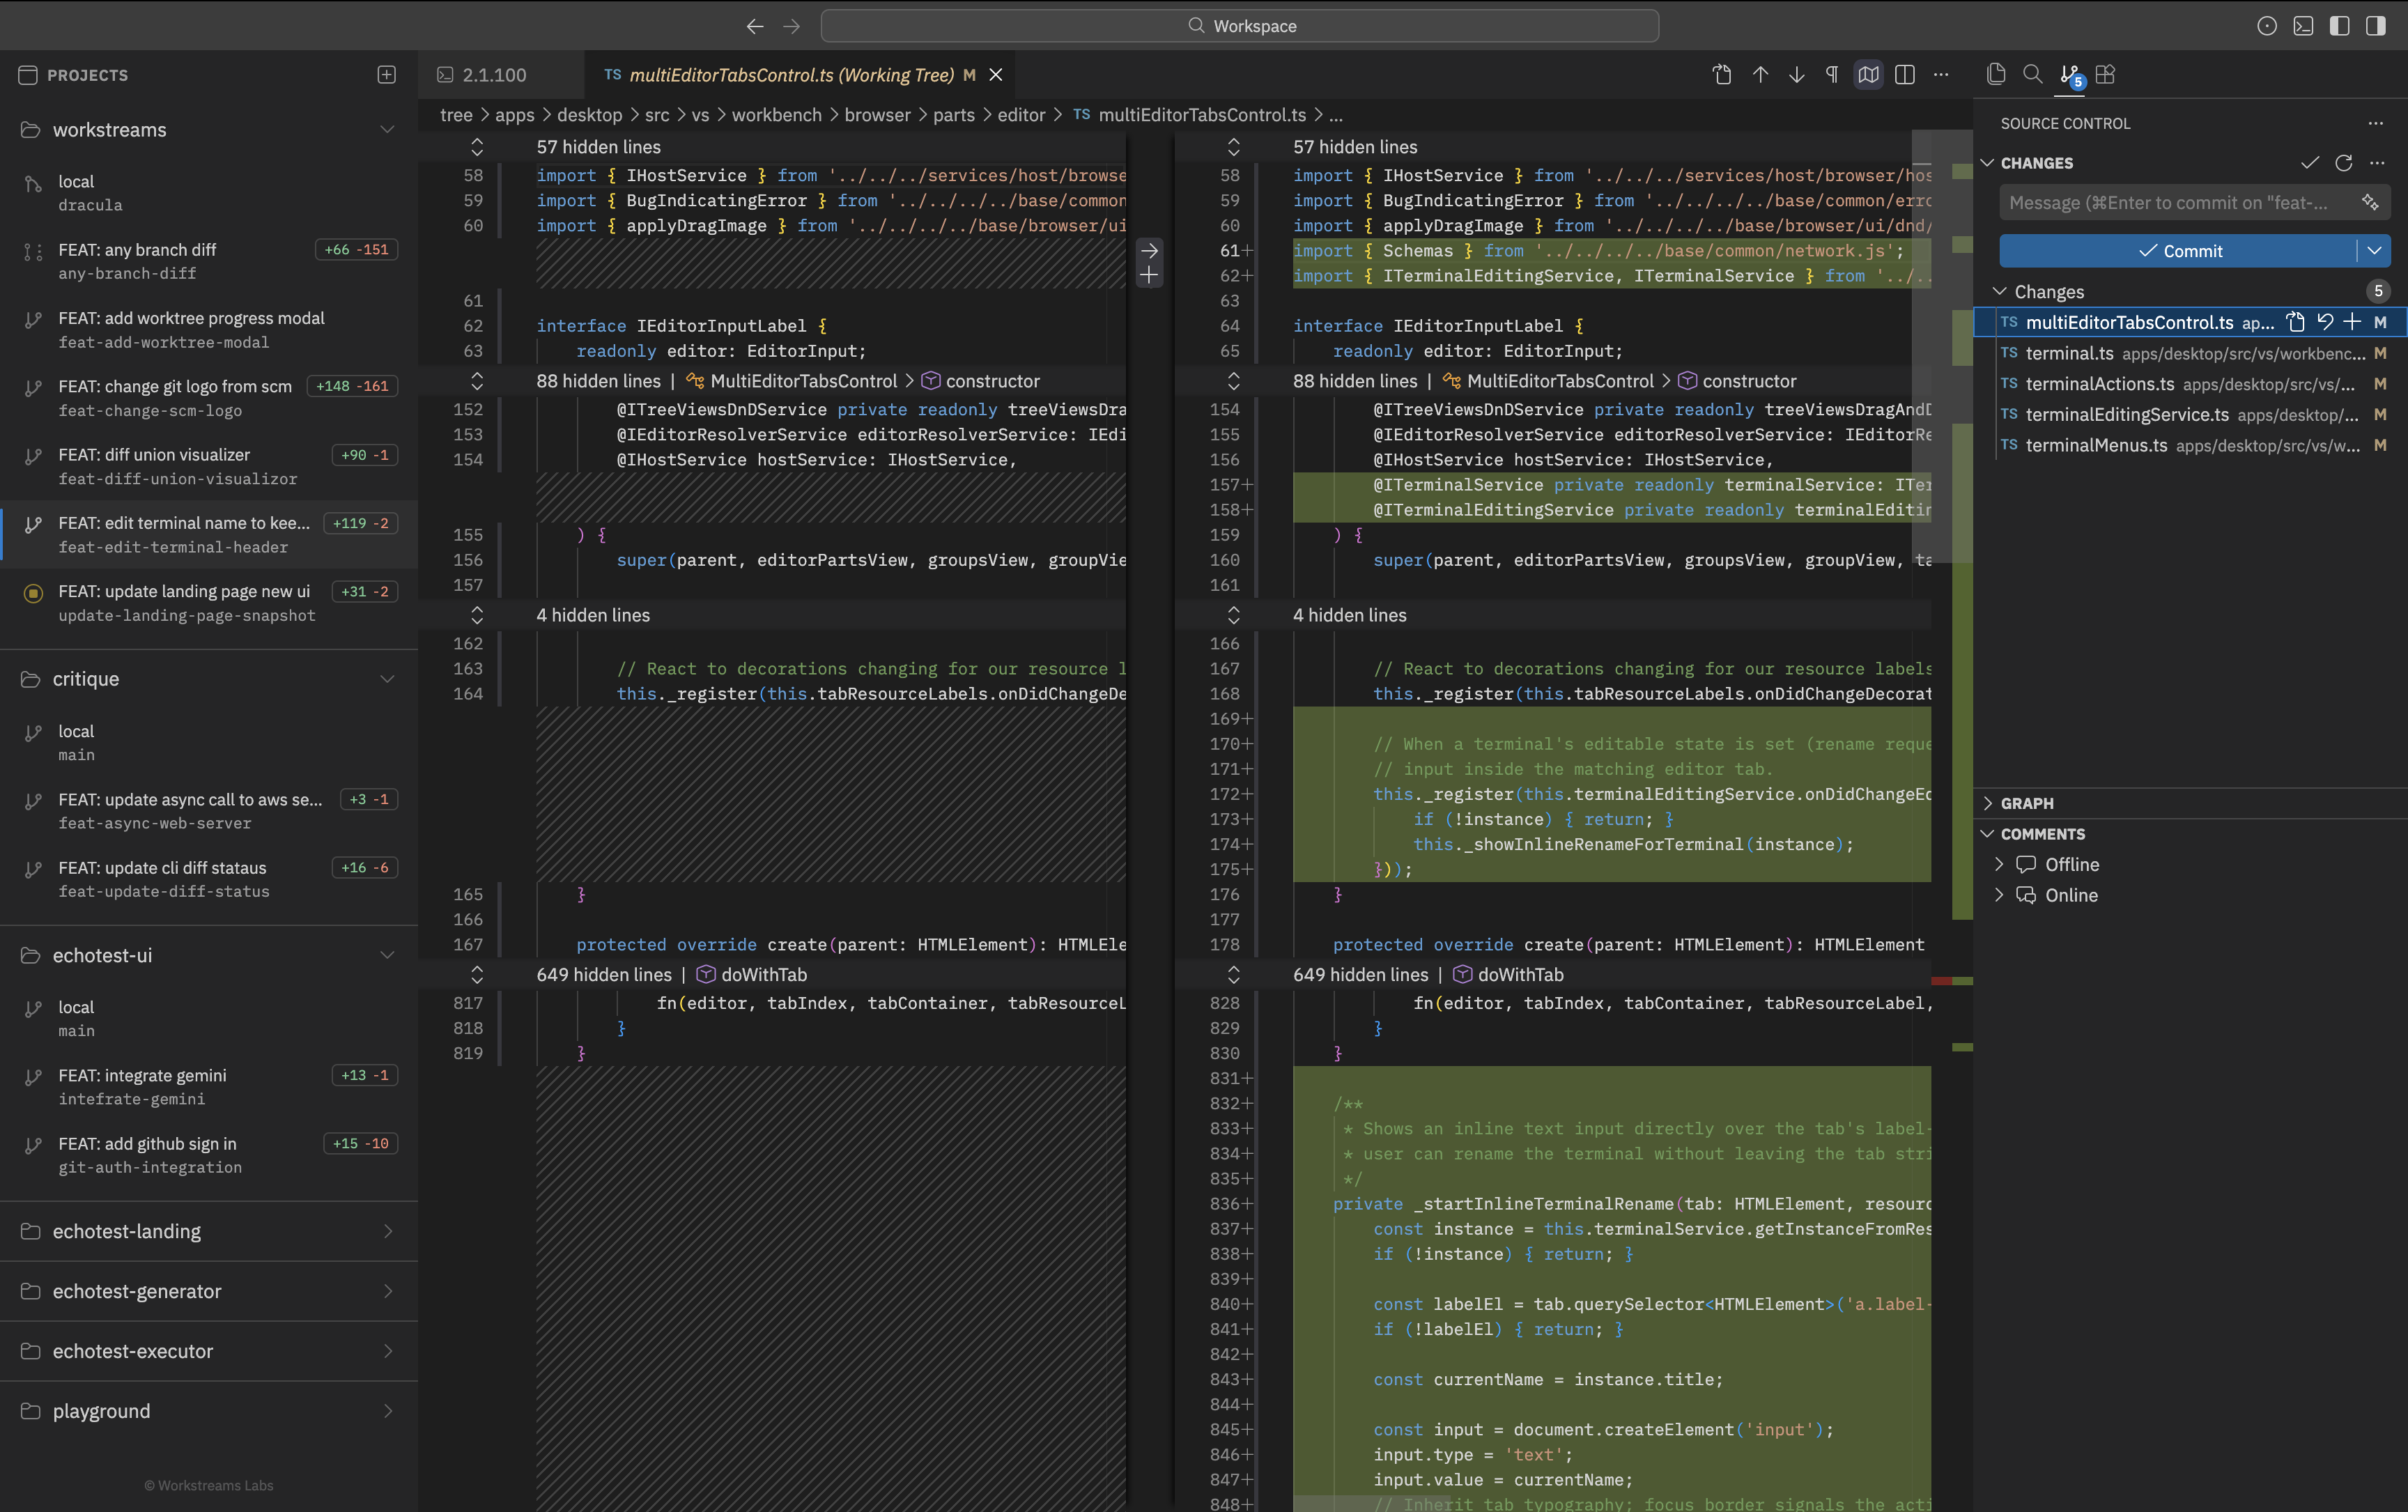The height and width of the screenshot is (1512, 2408).
Task: Open the integrated terminal icon
Action: (x=2304, y=26)
